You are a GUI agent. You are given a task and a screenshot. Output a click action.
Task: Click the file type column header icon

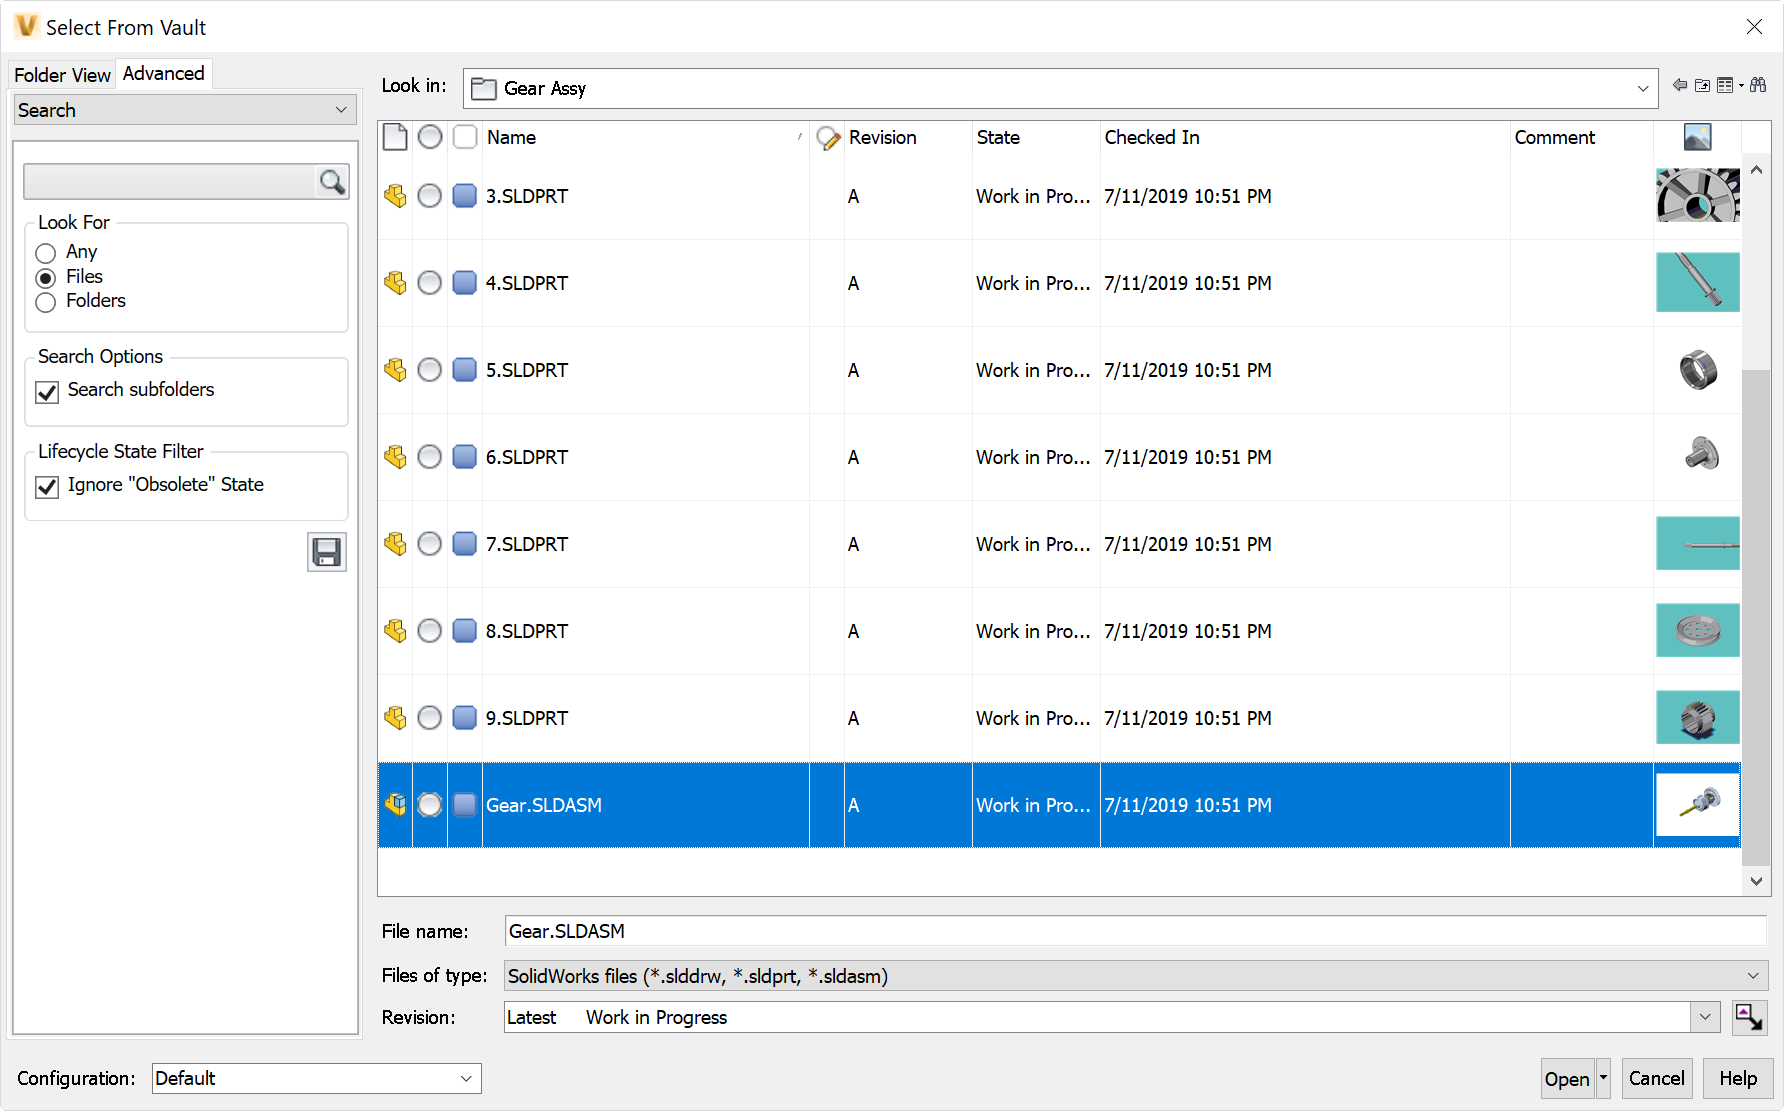click(x=395, y=137)
